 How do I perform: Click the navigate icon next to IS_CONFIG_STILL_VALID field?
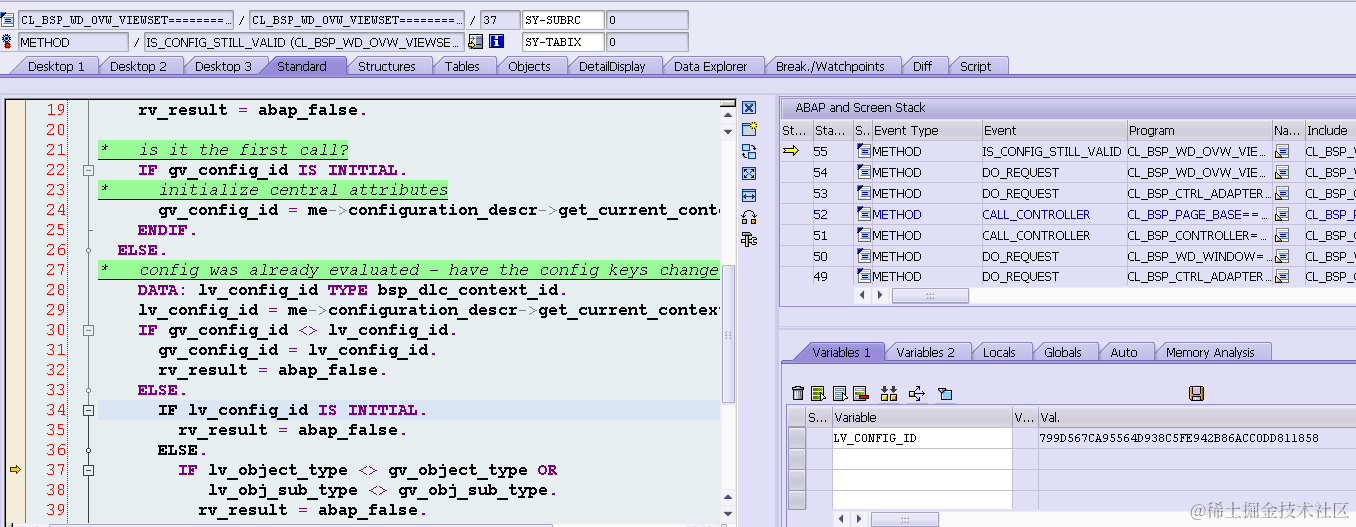[x=475, y=42]
